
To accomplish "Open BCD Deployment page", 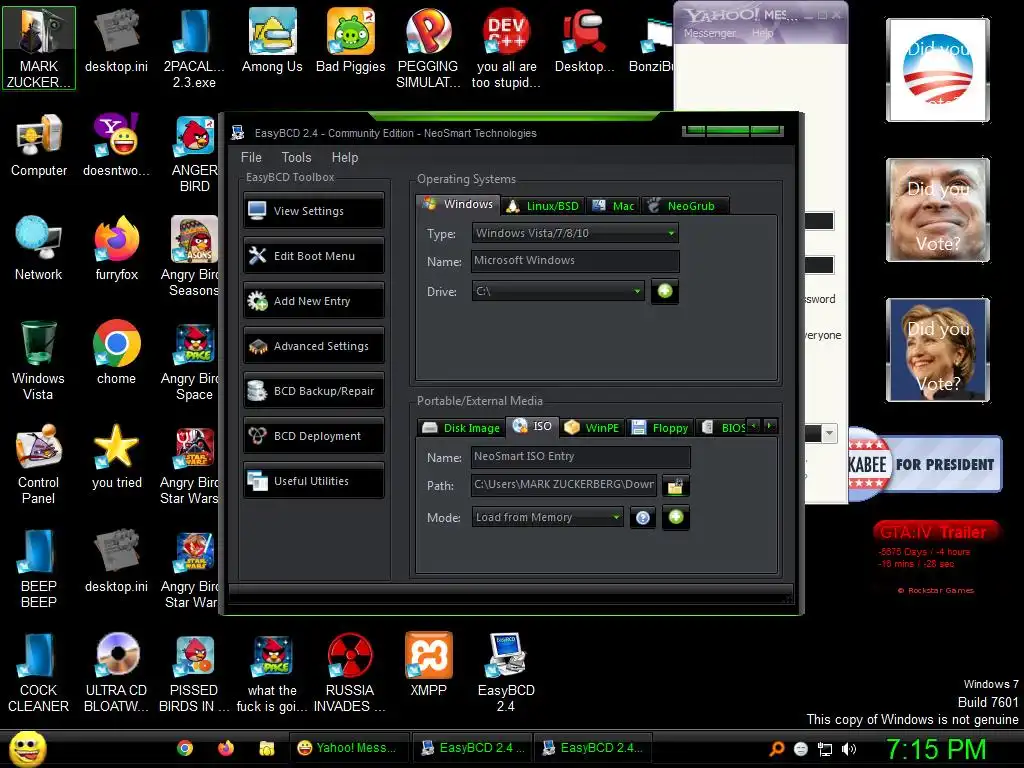I will tap(313, 436).
